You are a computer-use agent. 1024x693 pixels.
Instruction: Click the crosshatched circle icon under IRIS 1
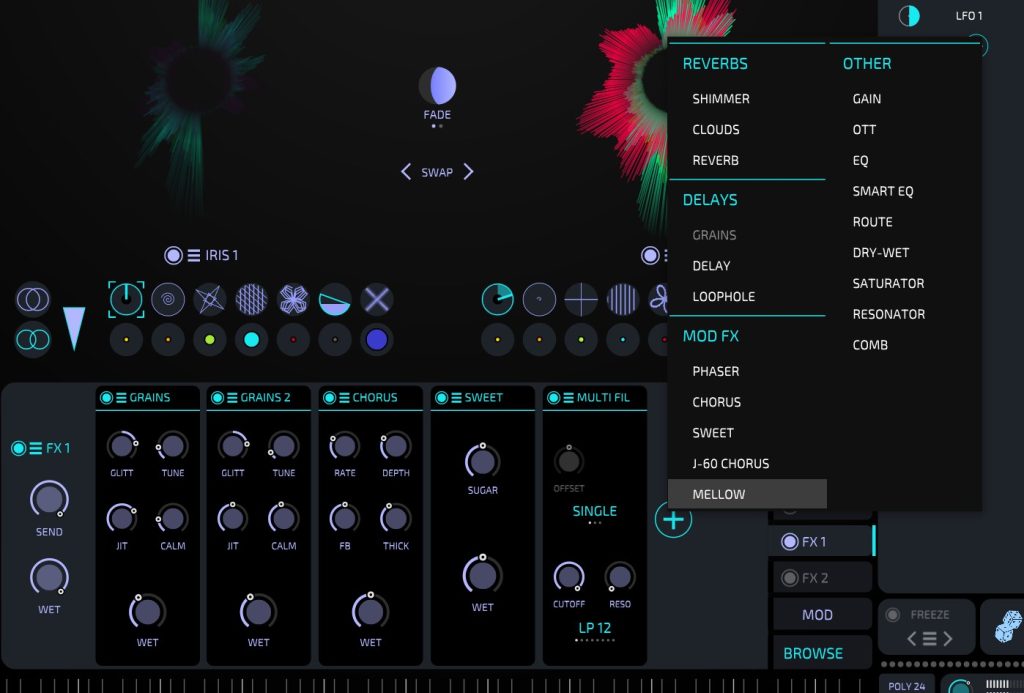[252, 298]
